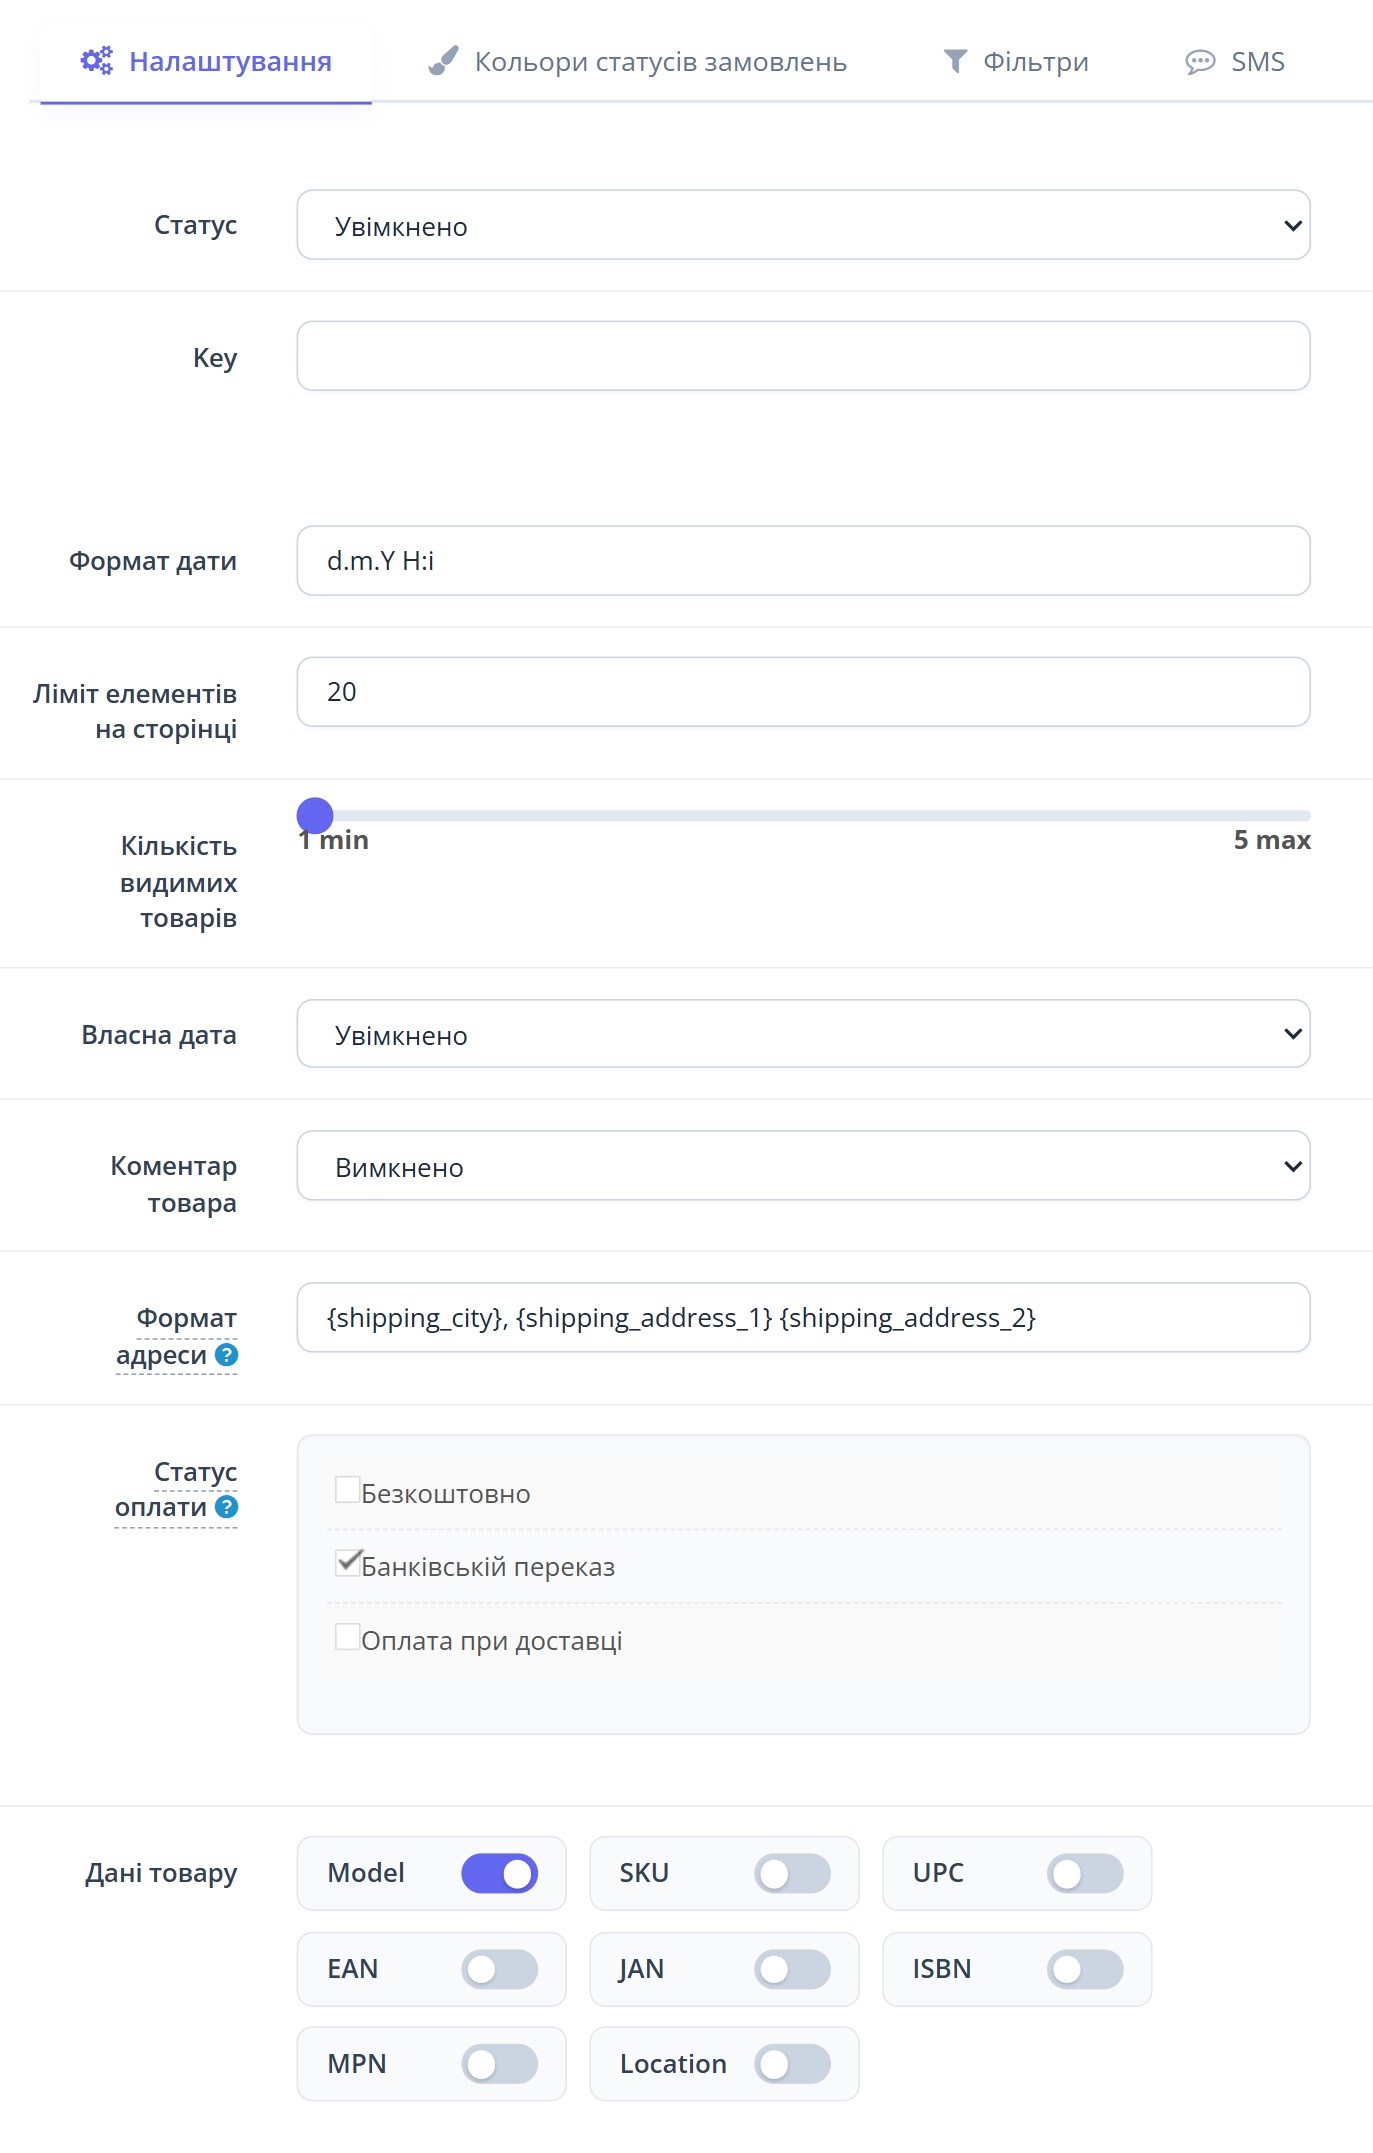Image resolution: width=1373 pixels, height=2153 pixels.
Task: Click the Формат адреси label
Action: 176,1336
